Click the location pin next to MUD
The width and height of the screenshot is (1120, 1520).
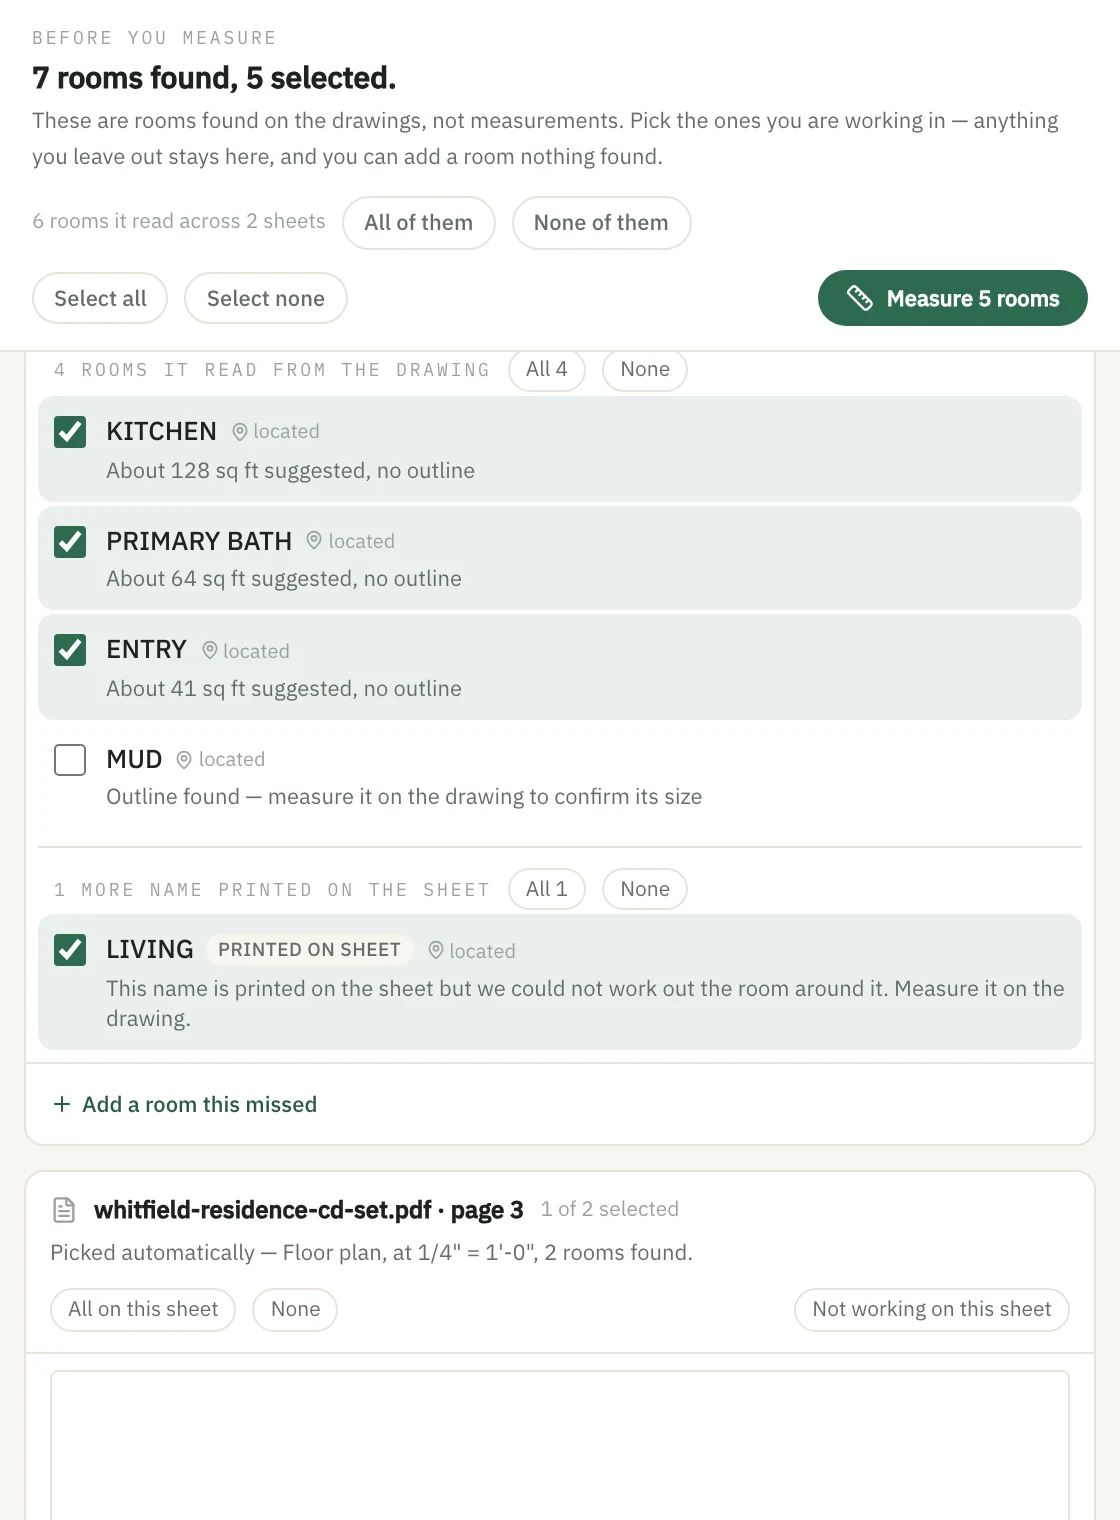click(184, 760)
